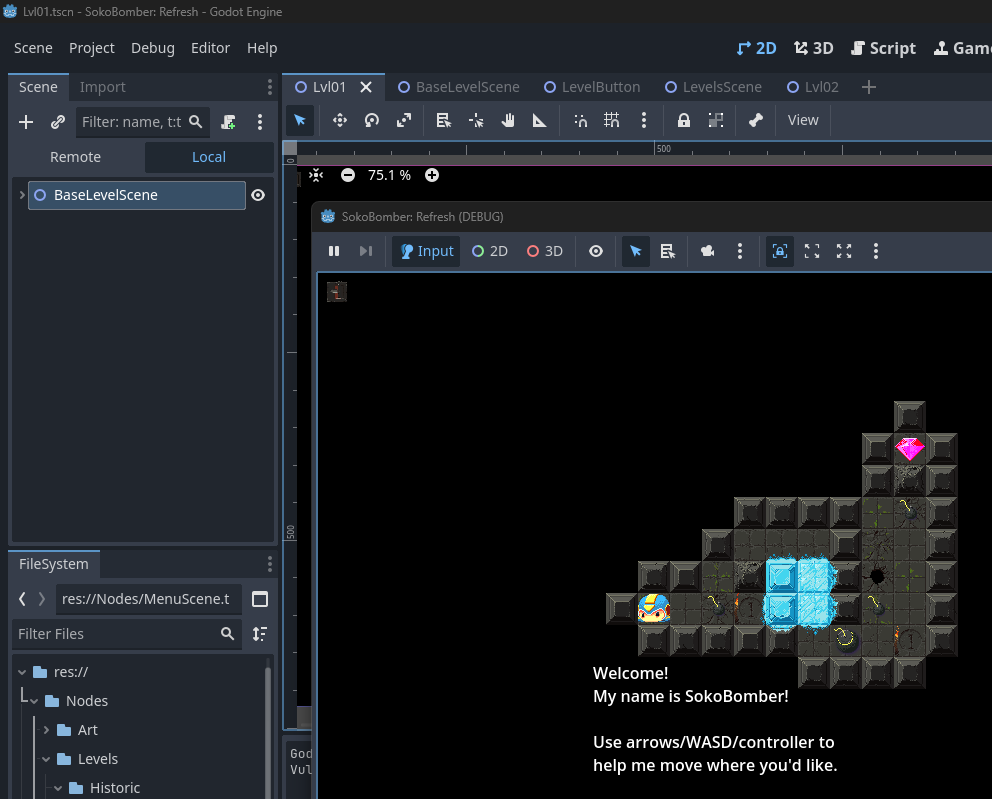Open the Debug menu
The height and width of the screenshot is (799, 992).
click(x=152, y=48)
